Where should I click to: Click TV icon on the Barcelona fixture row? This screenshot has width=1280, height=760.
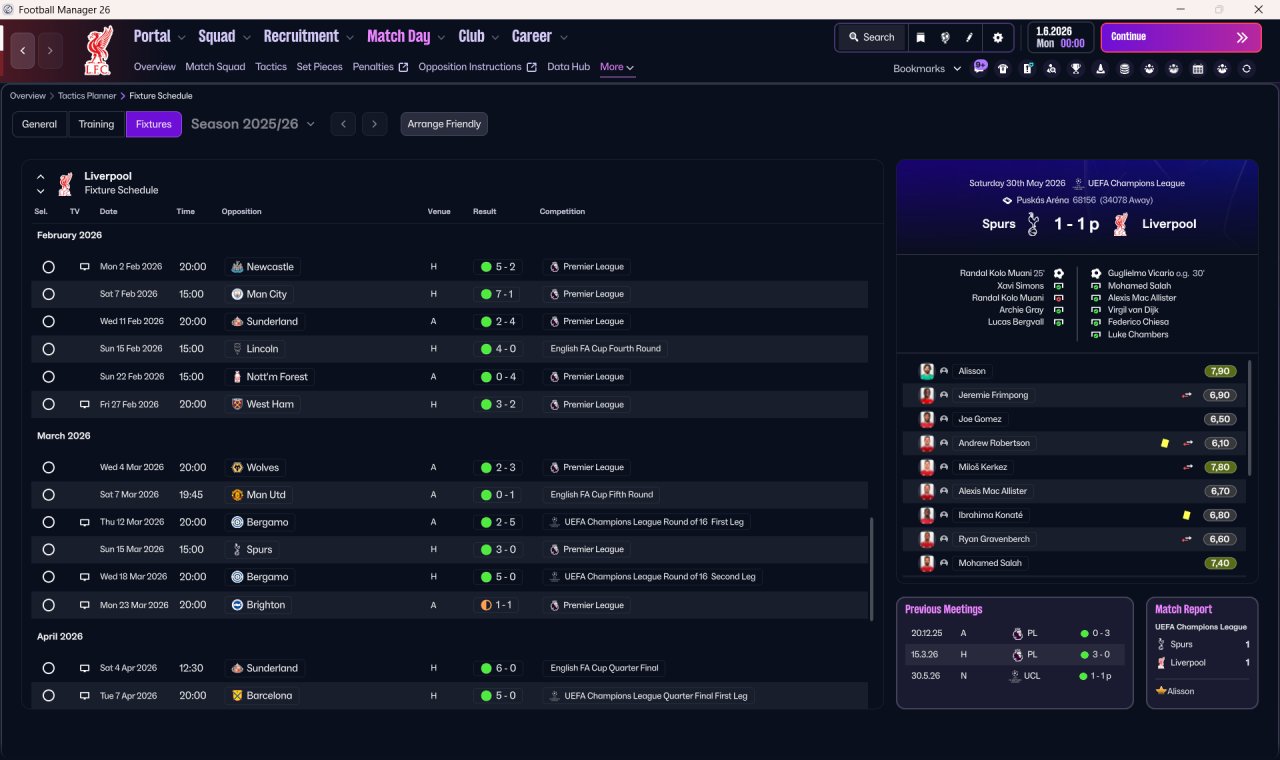tap(85, 695)
